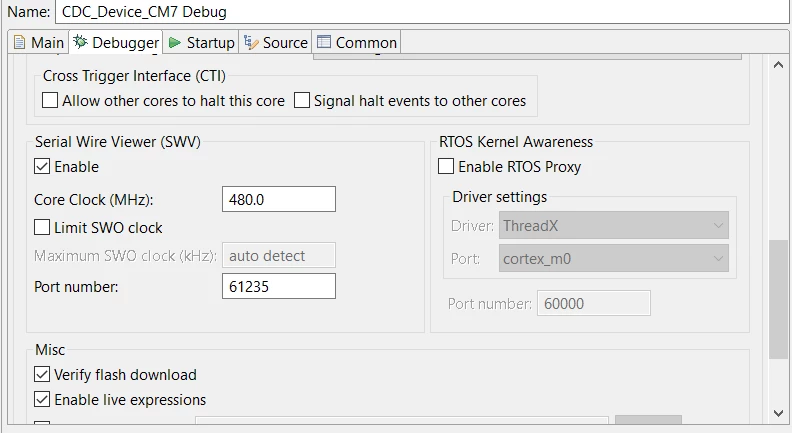
Task: Click the SWV Port number field
Action: pyautogui.click(x=279, y=286)
